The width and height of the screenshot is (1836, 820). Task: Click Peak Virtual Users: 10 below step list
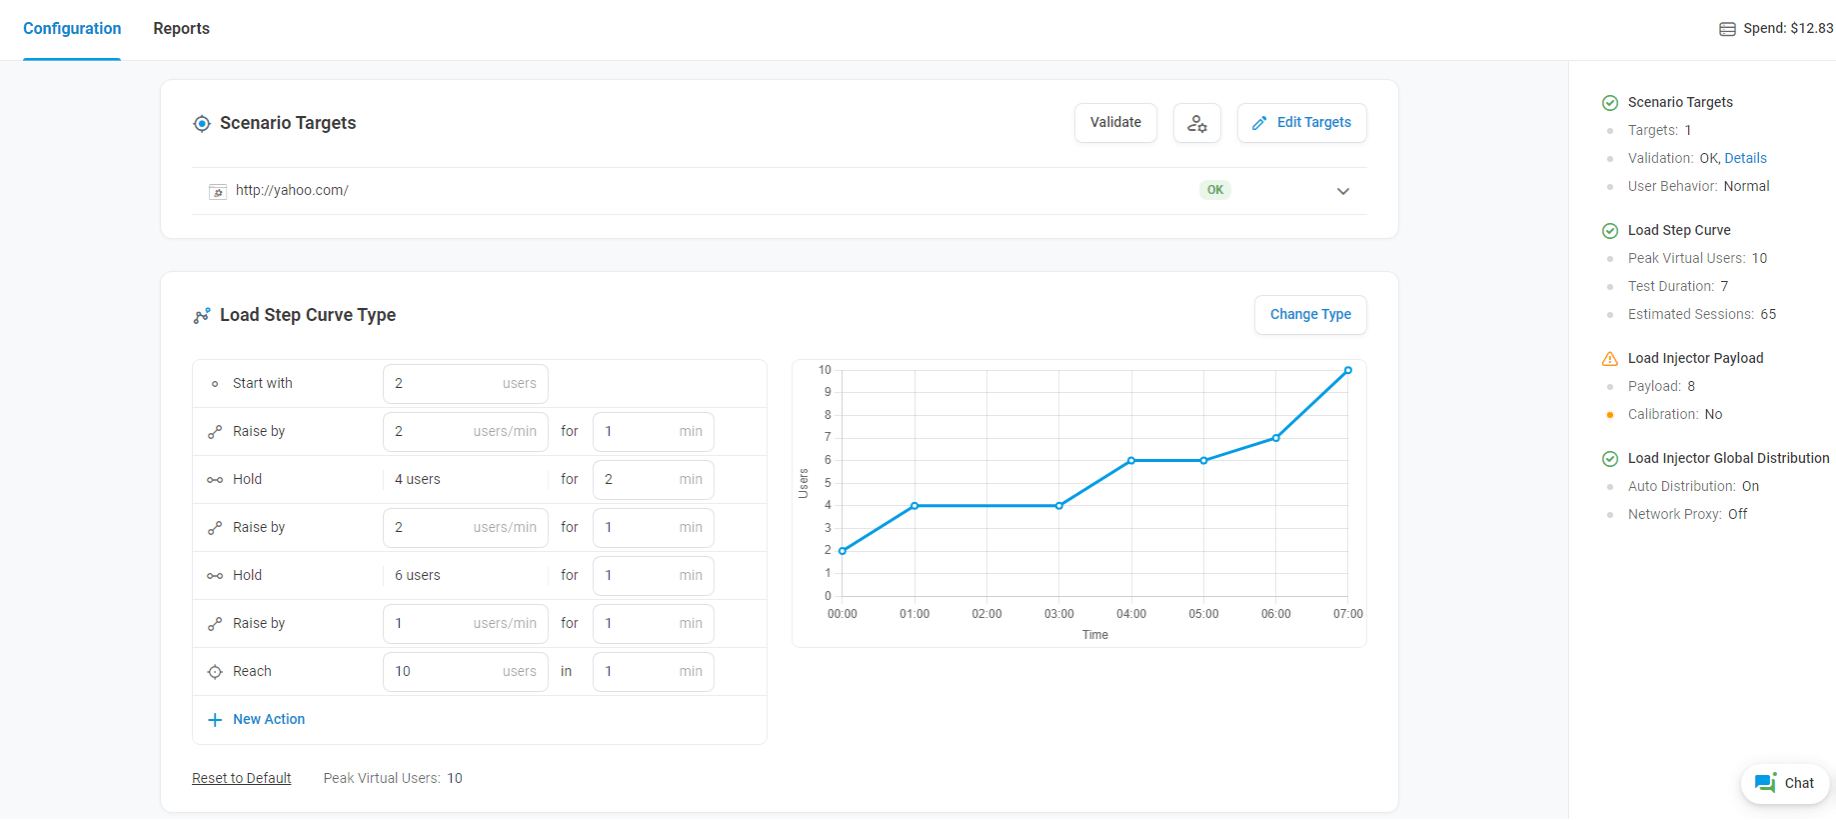tap(393, 779)
